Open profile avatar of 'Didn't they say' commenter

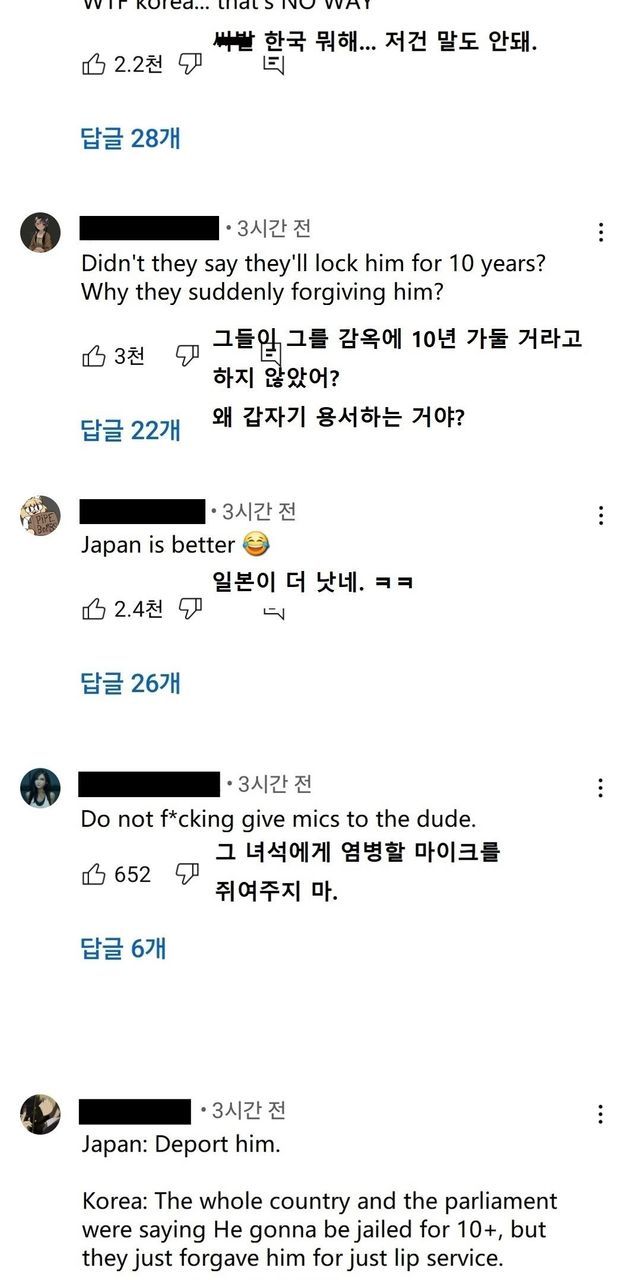pyautogui.click(x=40, y=233)
